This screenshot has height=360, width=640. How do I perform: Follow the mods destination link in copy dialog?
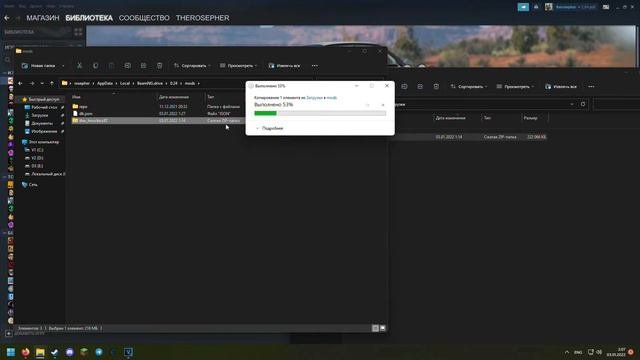point(332,98)
